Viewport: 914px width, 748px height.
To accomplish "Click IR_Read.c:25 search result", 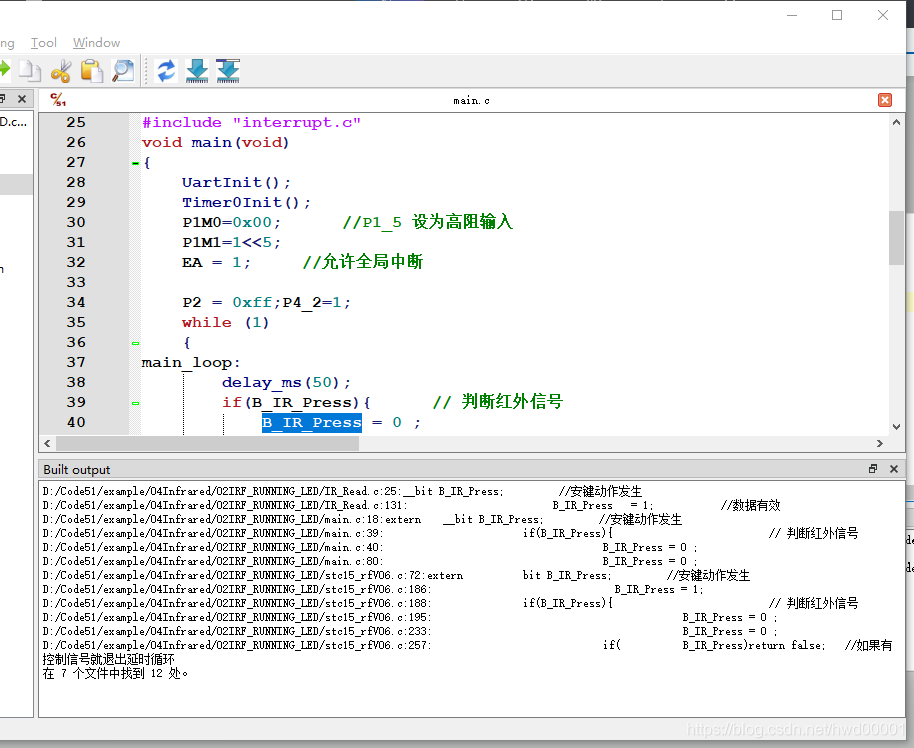I will [x=342, y=491].
